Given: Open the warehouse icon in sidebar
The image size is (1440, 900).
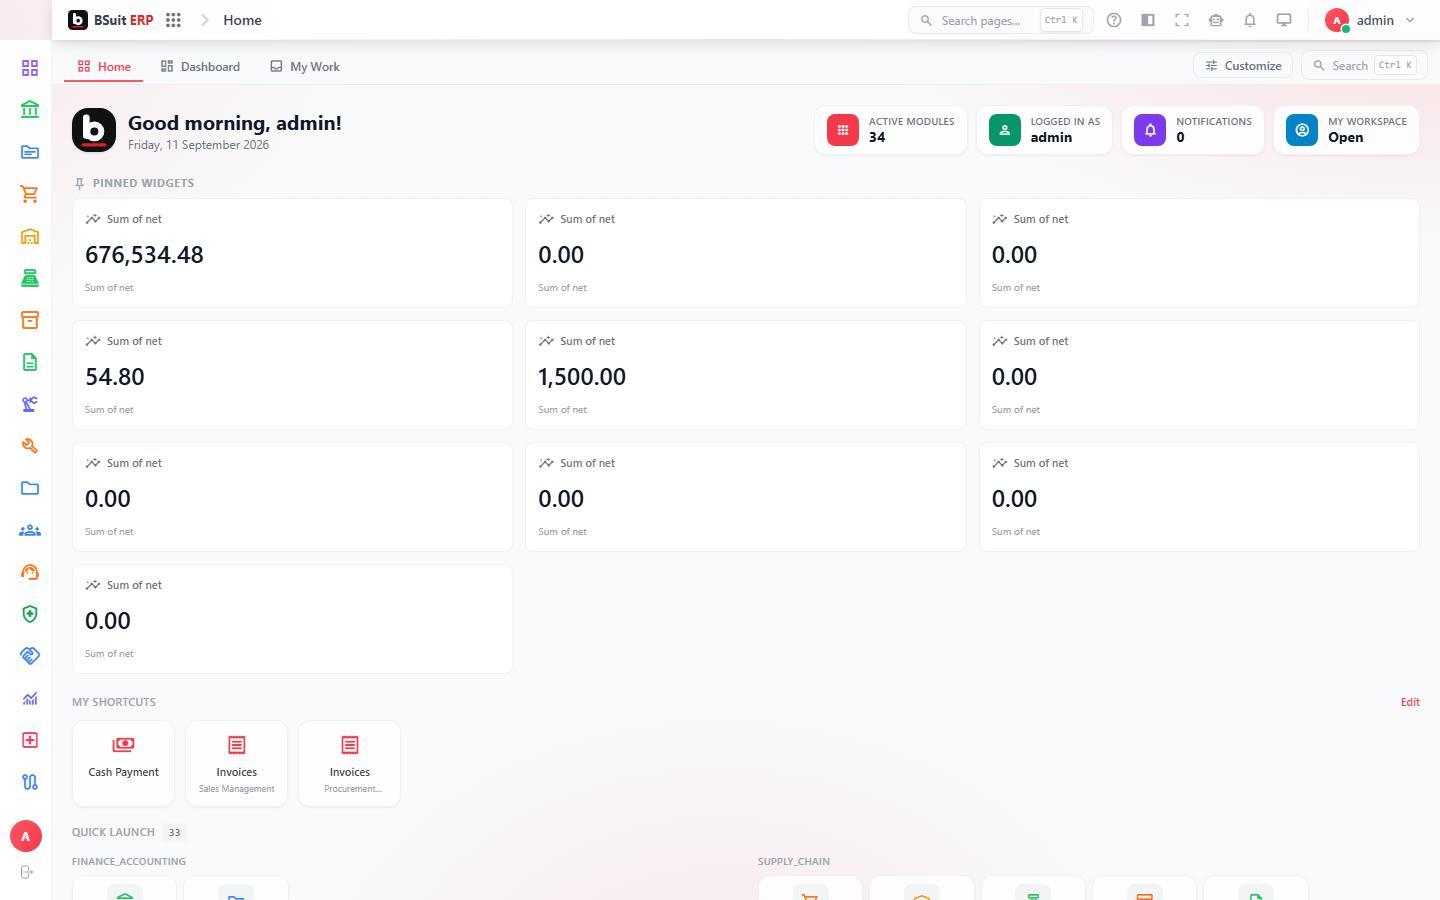Looking at the screenshot, I should pyautogui.click(x=30, y=236).
